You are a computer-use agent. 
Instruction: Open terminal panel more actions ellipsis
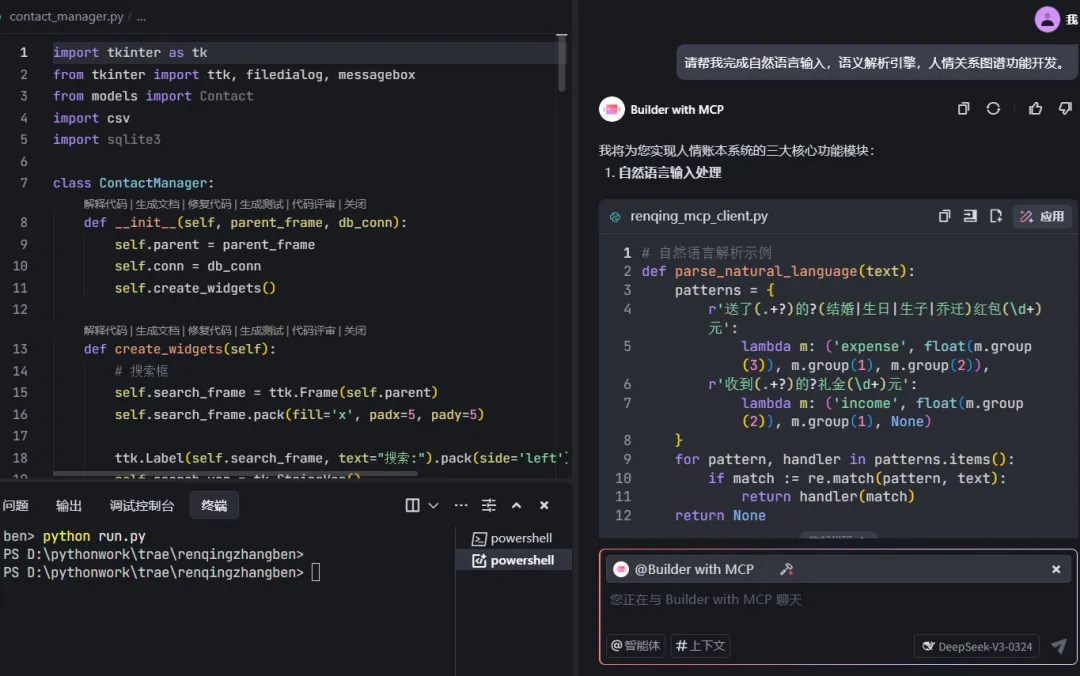462,506
